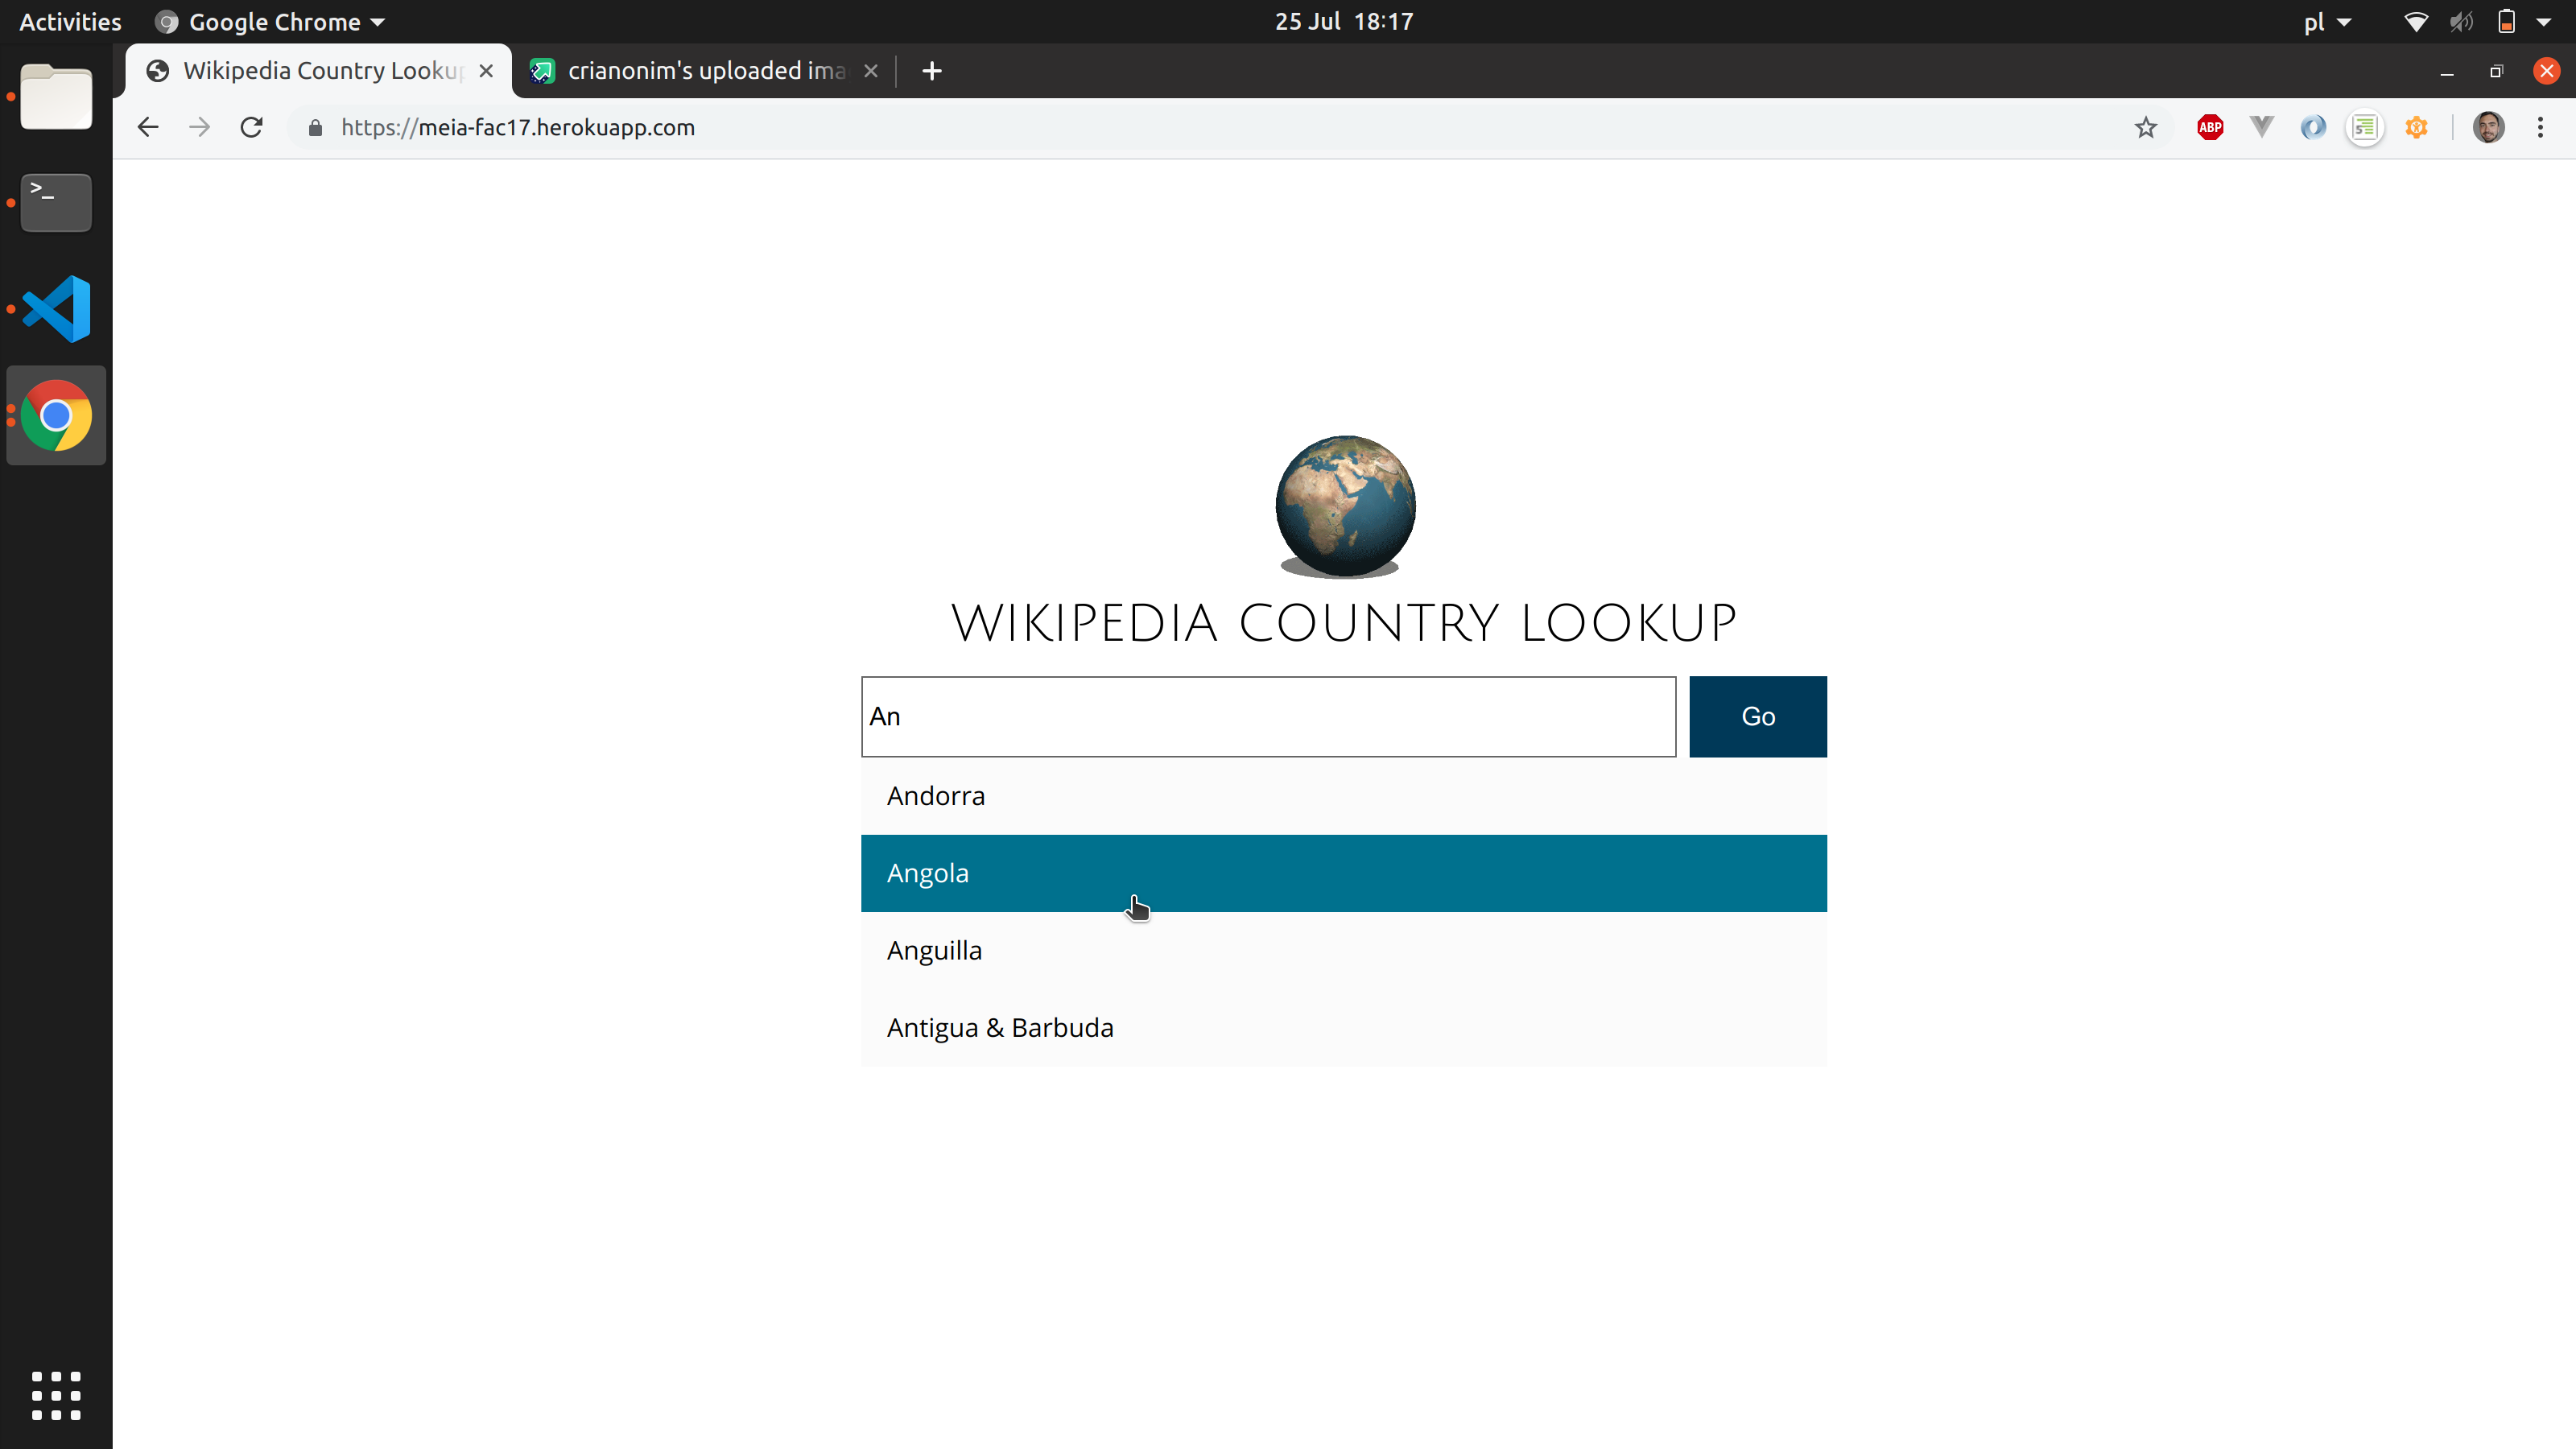Screen dimensions: 2576x1449
Task: Open the green list extension
Action: 2365,127
